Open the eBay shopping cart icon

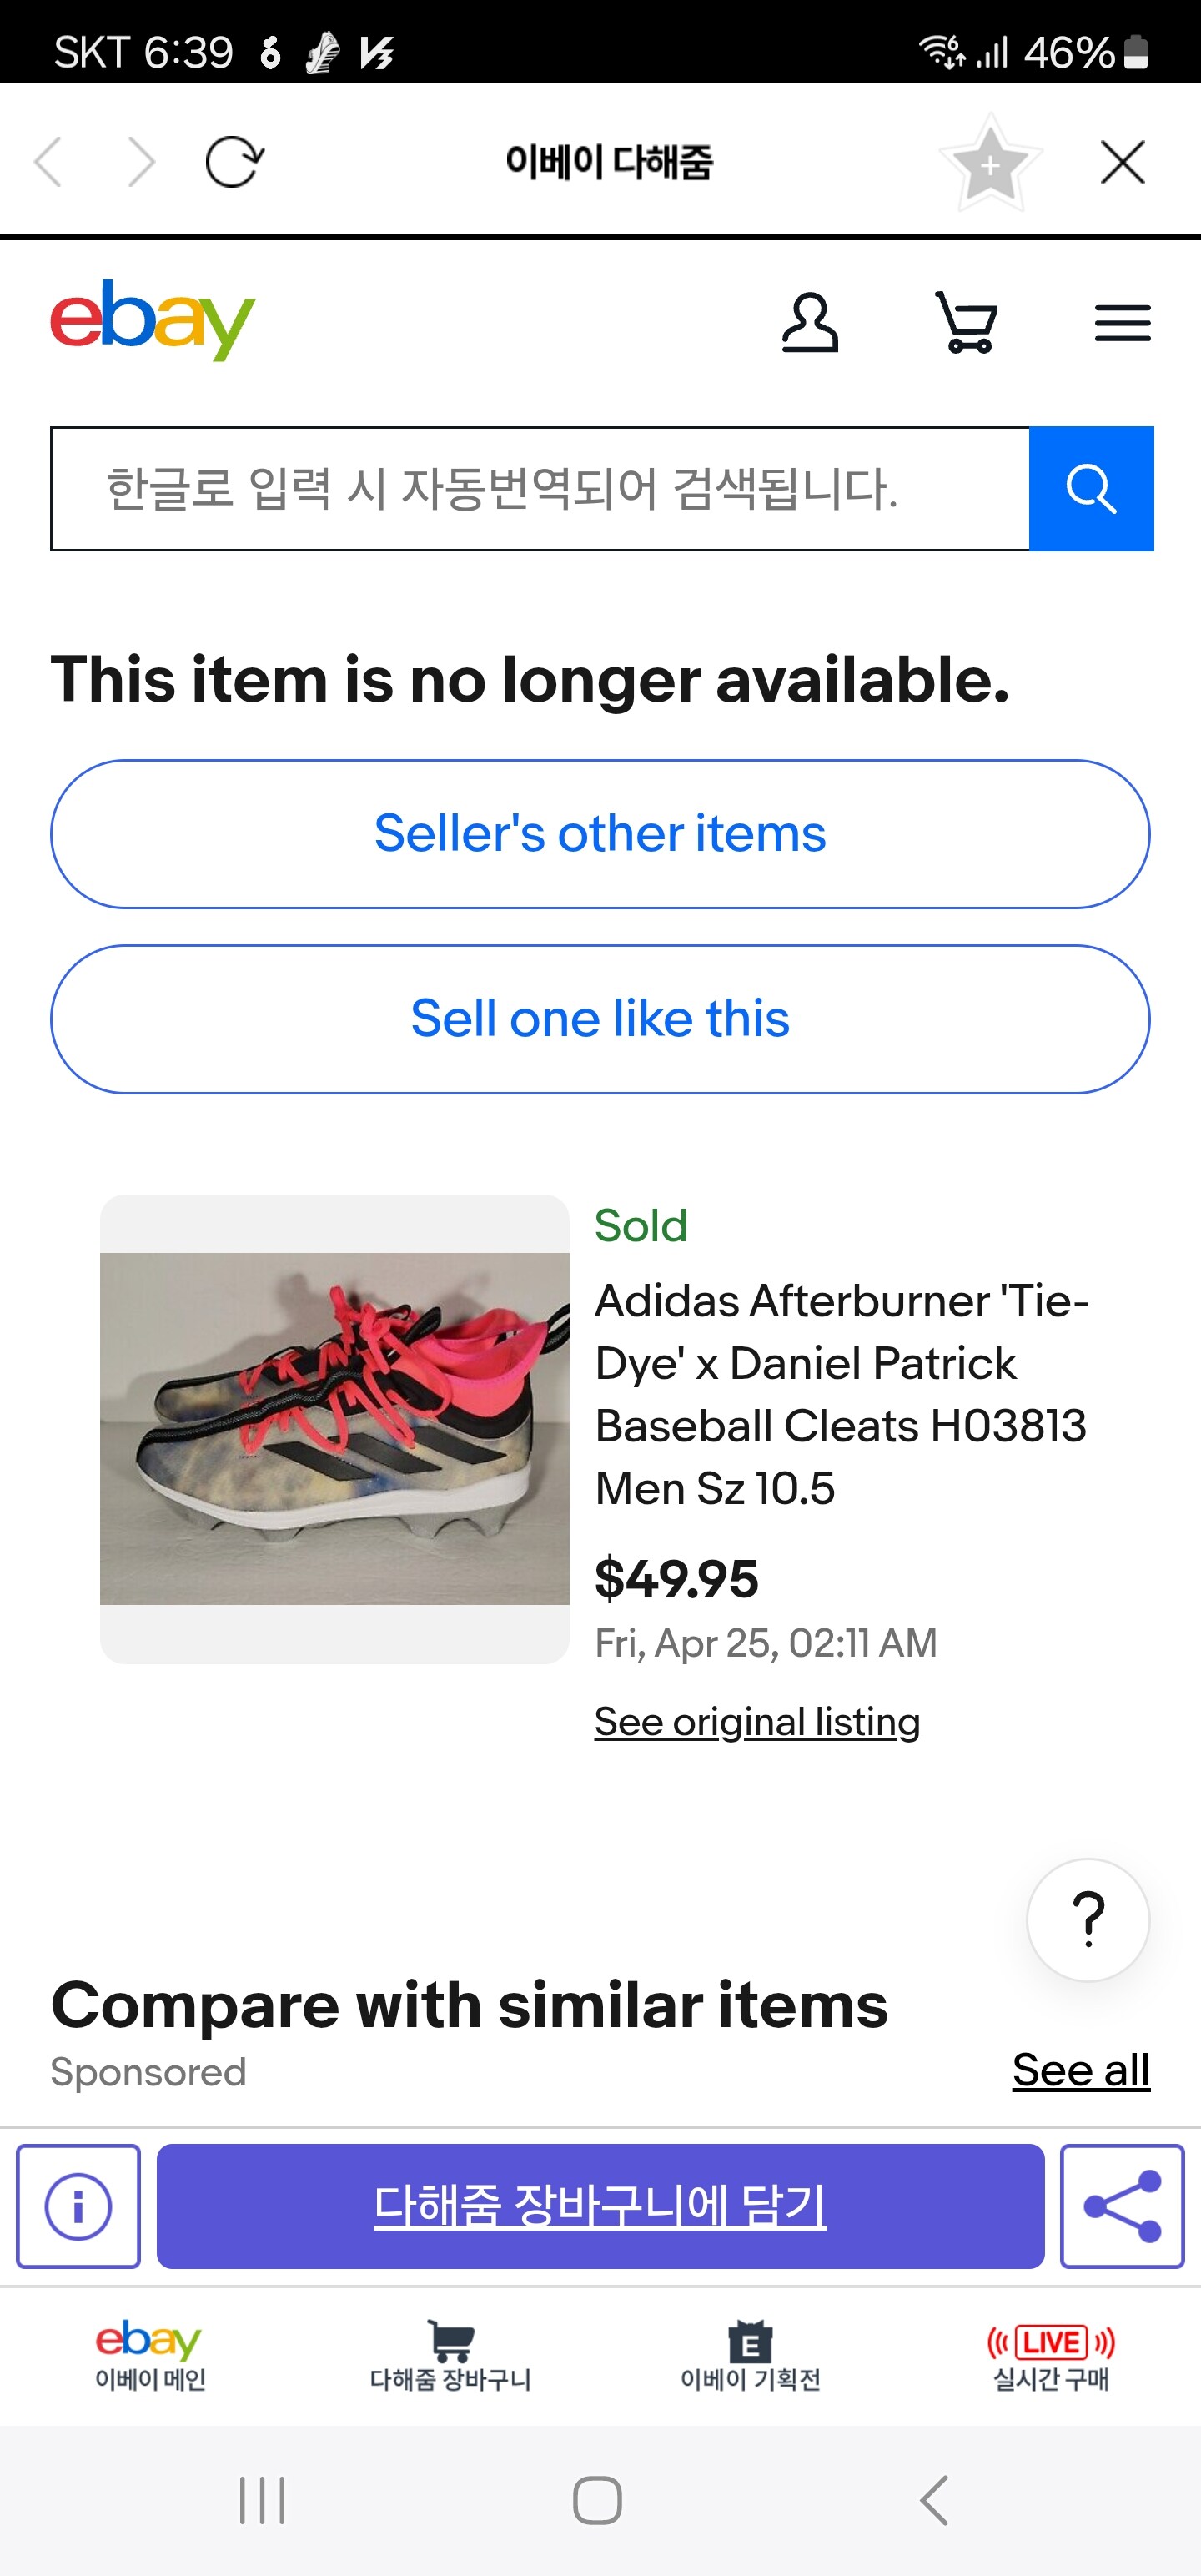coord(966,323)
